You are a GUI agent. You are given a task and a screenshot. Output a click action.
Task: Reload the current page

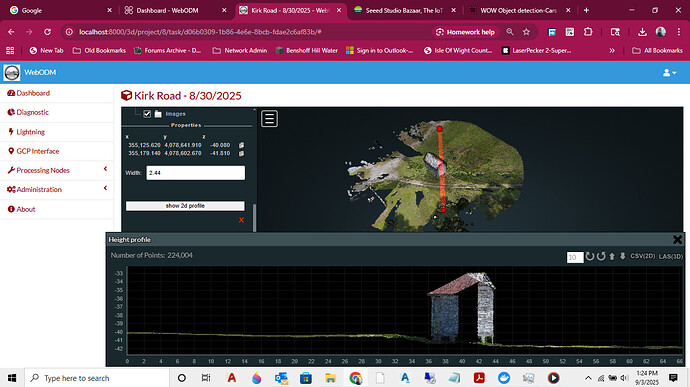47,32
